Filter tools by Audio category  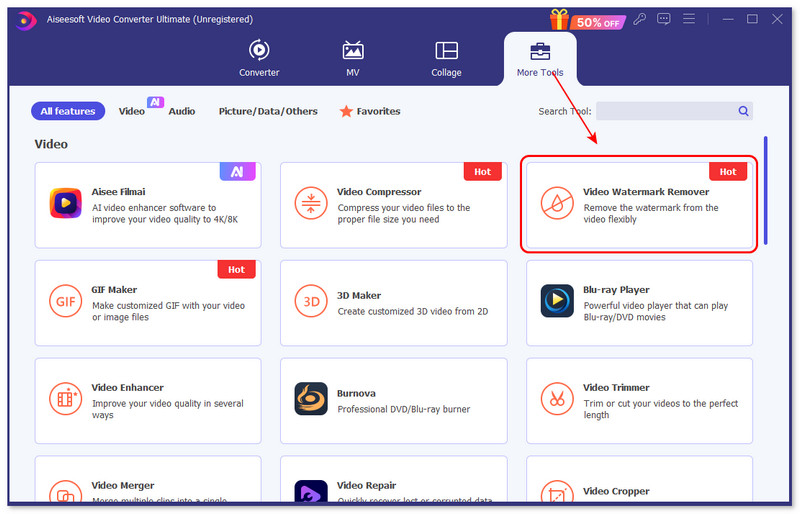point(182,111)
